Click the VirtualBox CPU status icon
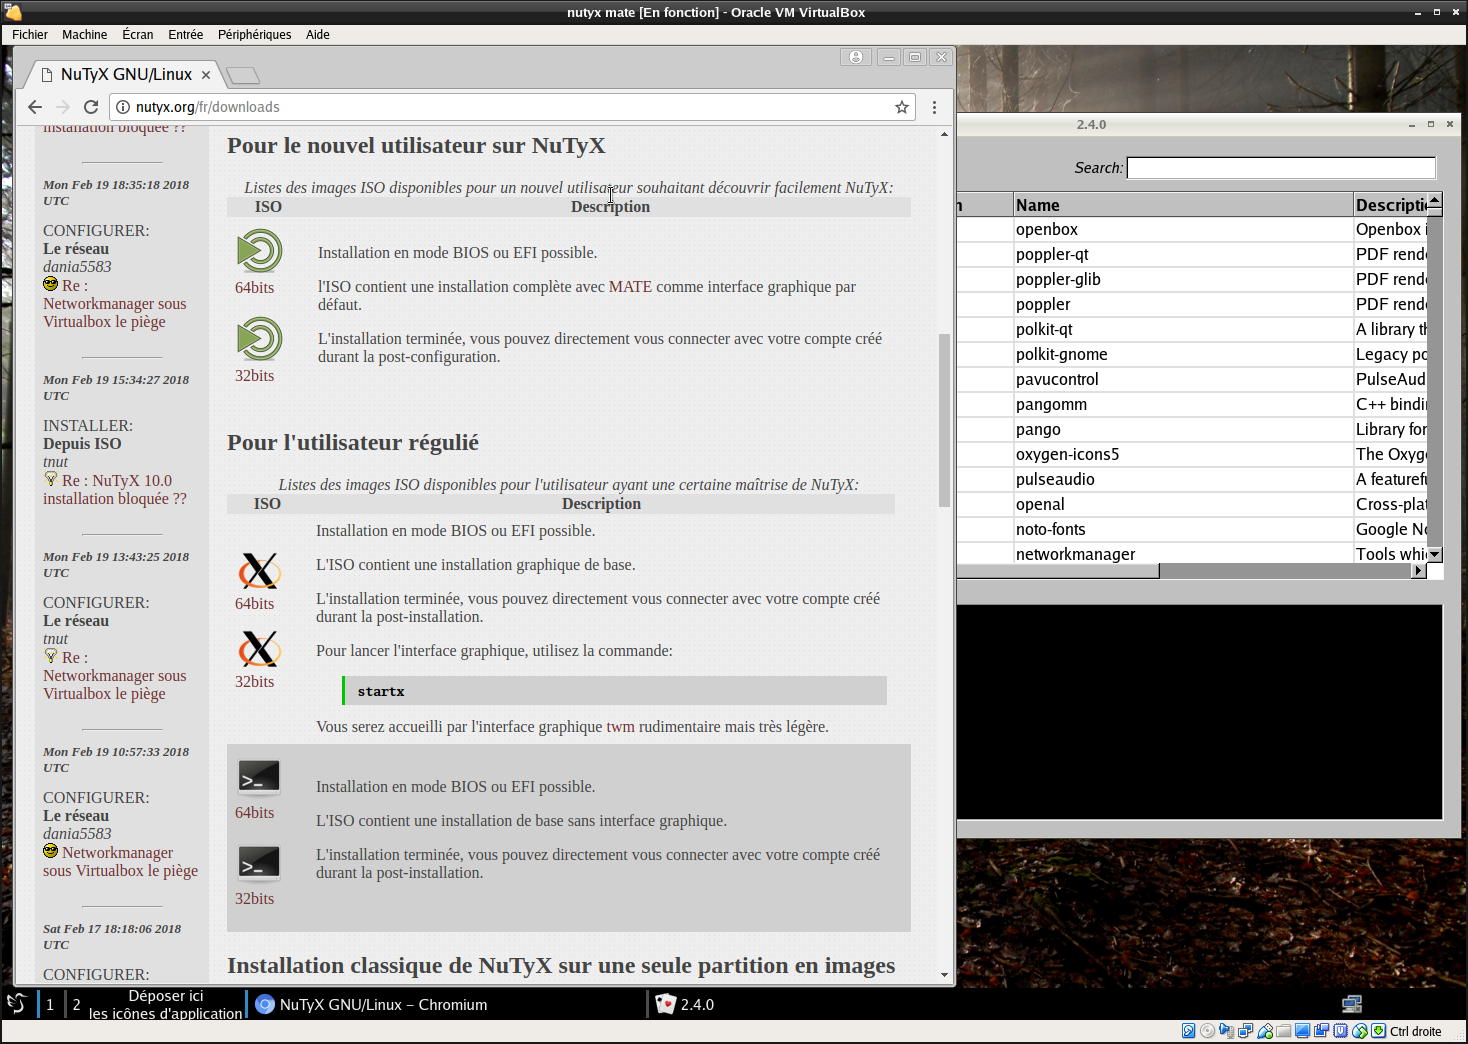Screen dimensions: 1468x1044 pyautogui.click(x=1341, y=1031)
